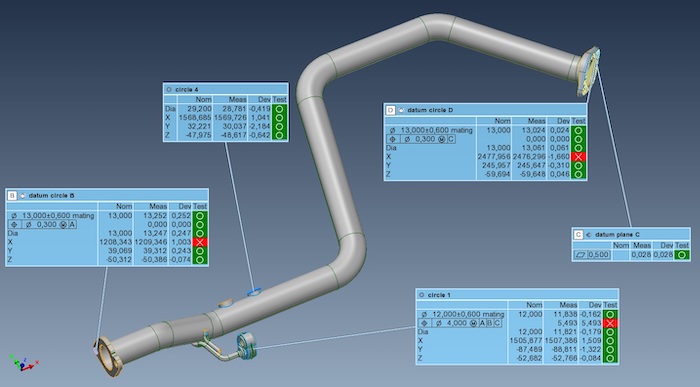Select the B datum label icon

12,196
